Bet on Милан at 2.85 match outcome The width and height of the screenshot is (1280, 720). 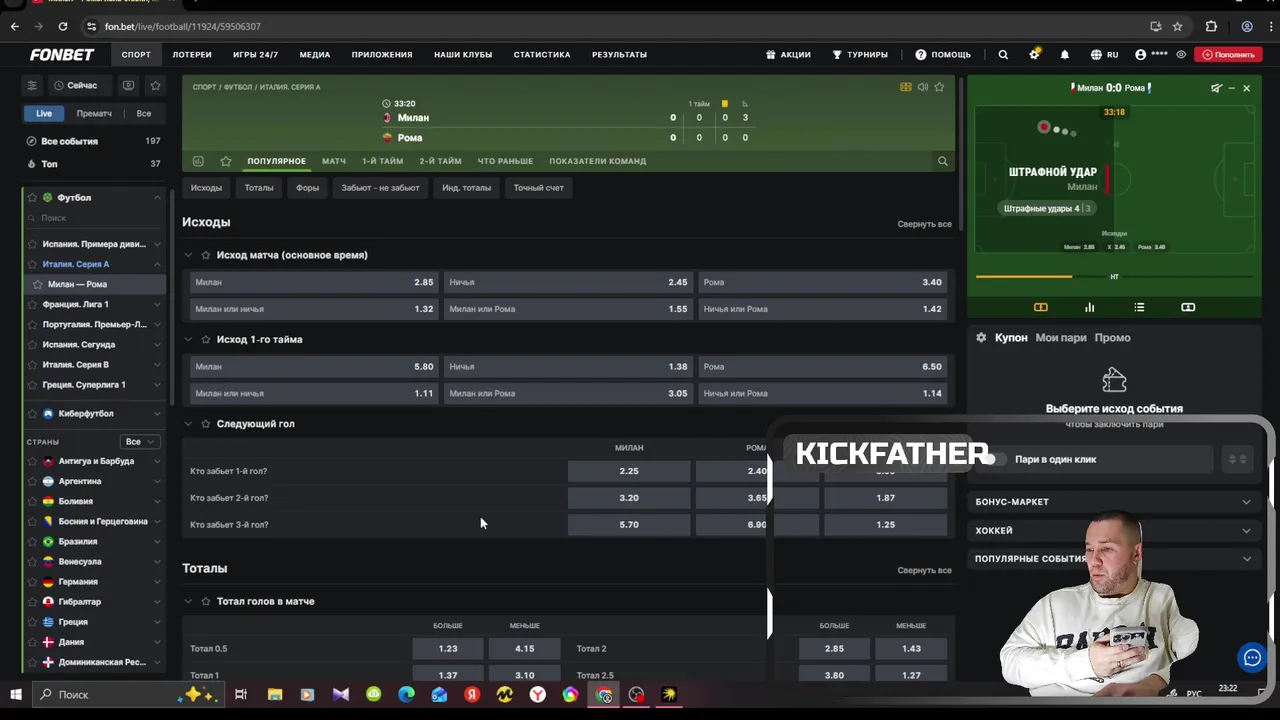(x=314, y=282)
